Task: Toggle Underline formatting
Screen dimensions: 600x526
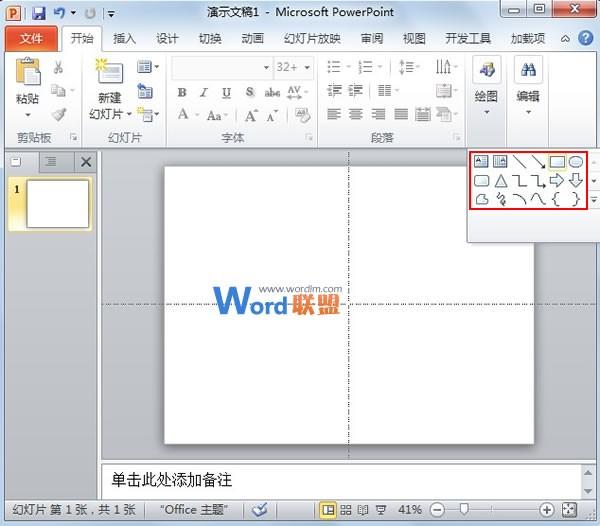Action: 226,93
